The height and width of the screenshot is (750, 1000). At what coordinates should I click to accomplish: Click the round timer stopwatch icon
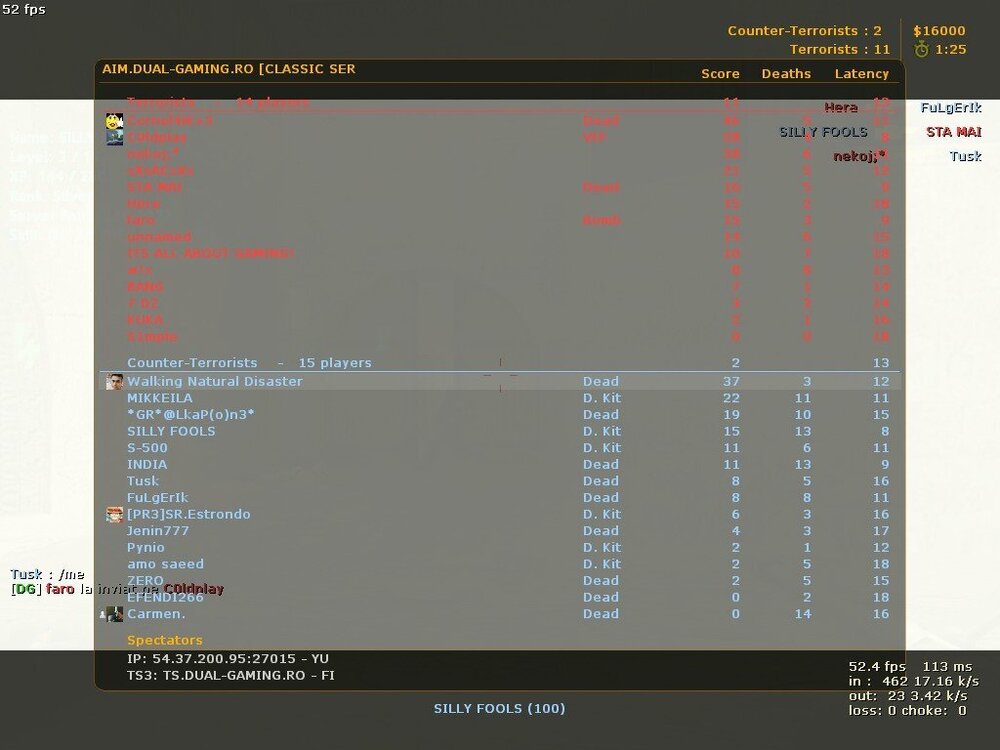click(x=921, y=49)
